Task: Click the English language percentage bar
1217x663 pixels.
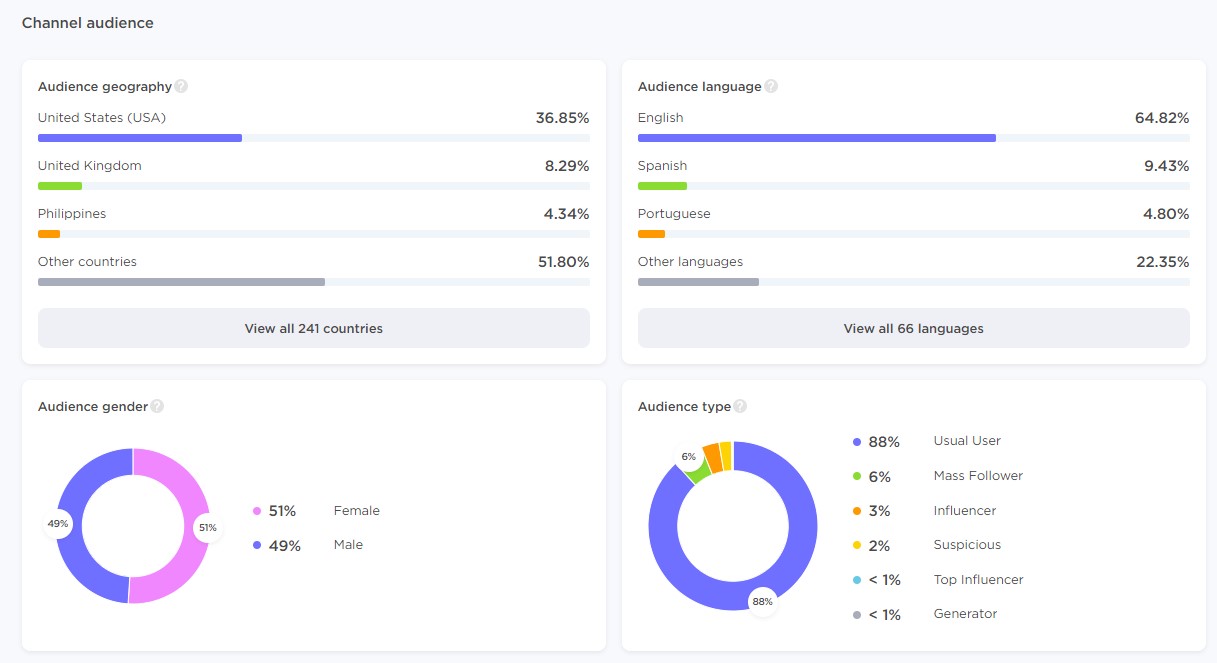Action: click(x=816, y=138)
